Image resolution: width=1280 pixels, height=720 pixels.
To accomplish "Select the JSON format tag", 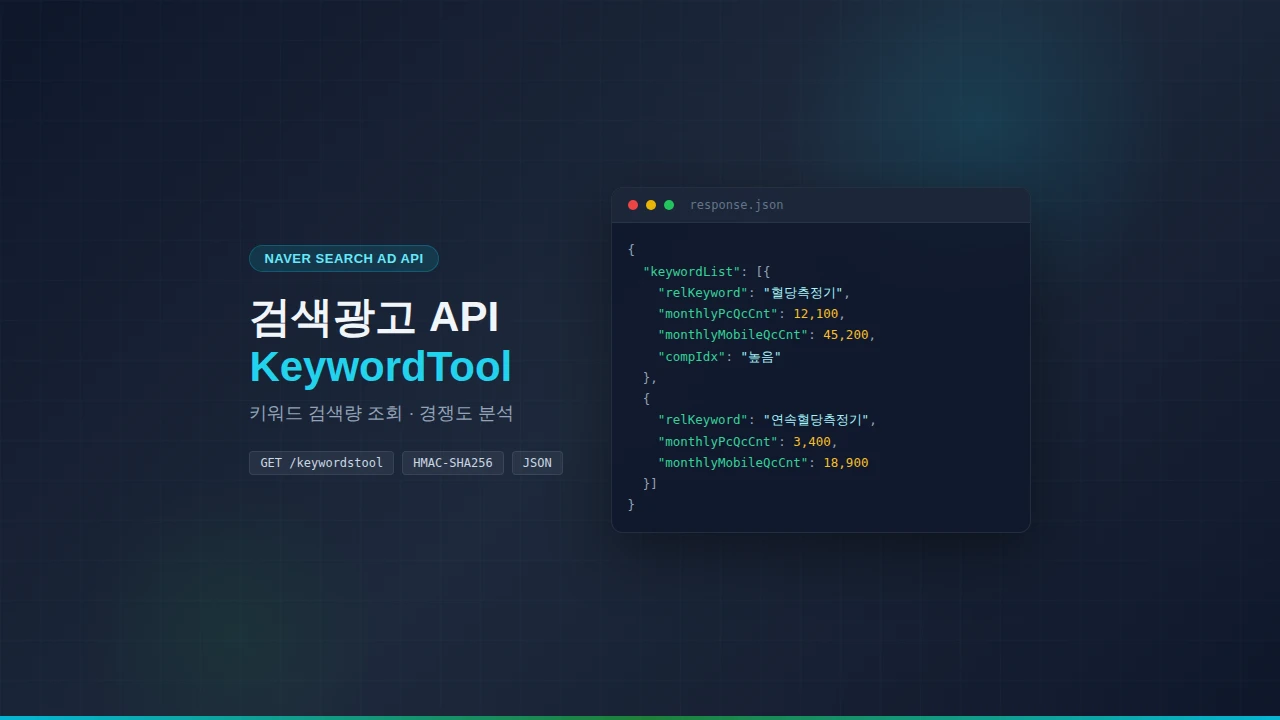I will [x=537, y=462].
